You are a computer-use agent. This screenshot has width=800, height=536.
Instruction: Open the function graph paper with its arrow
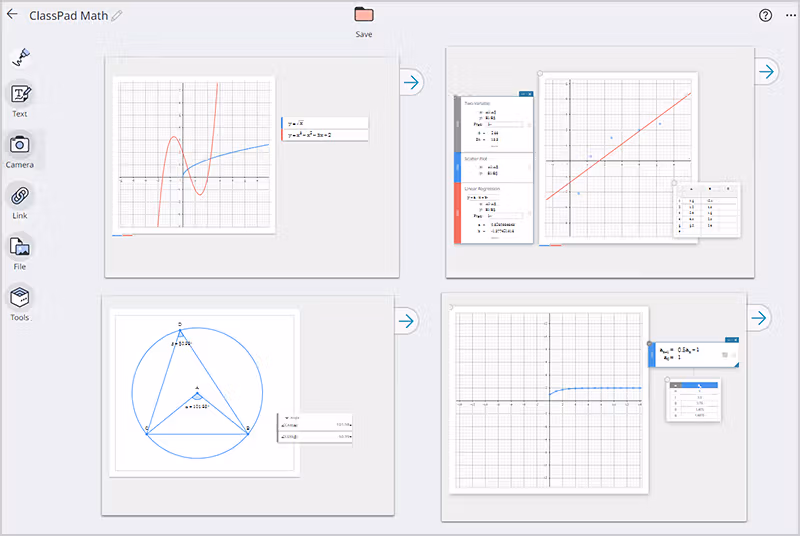(411, 82)
